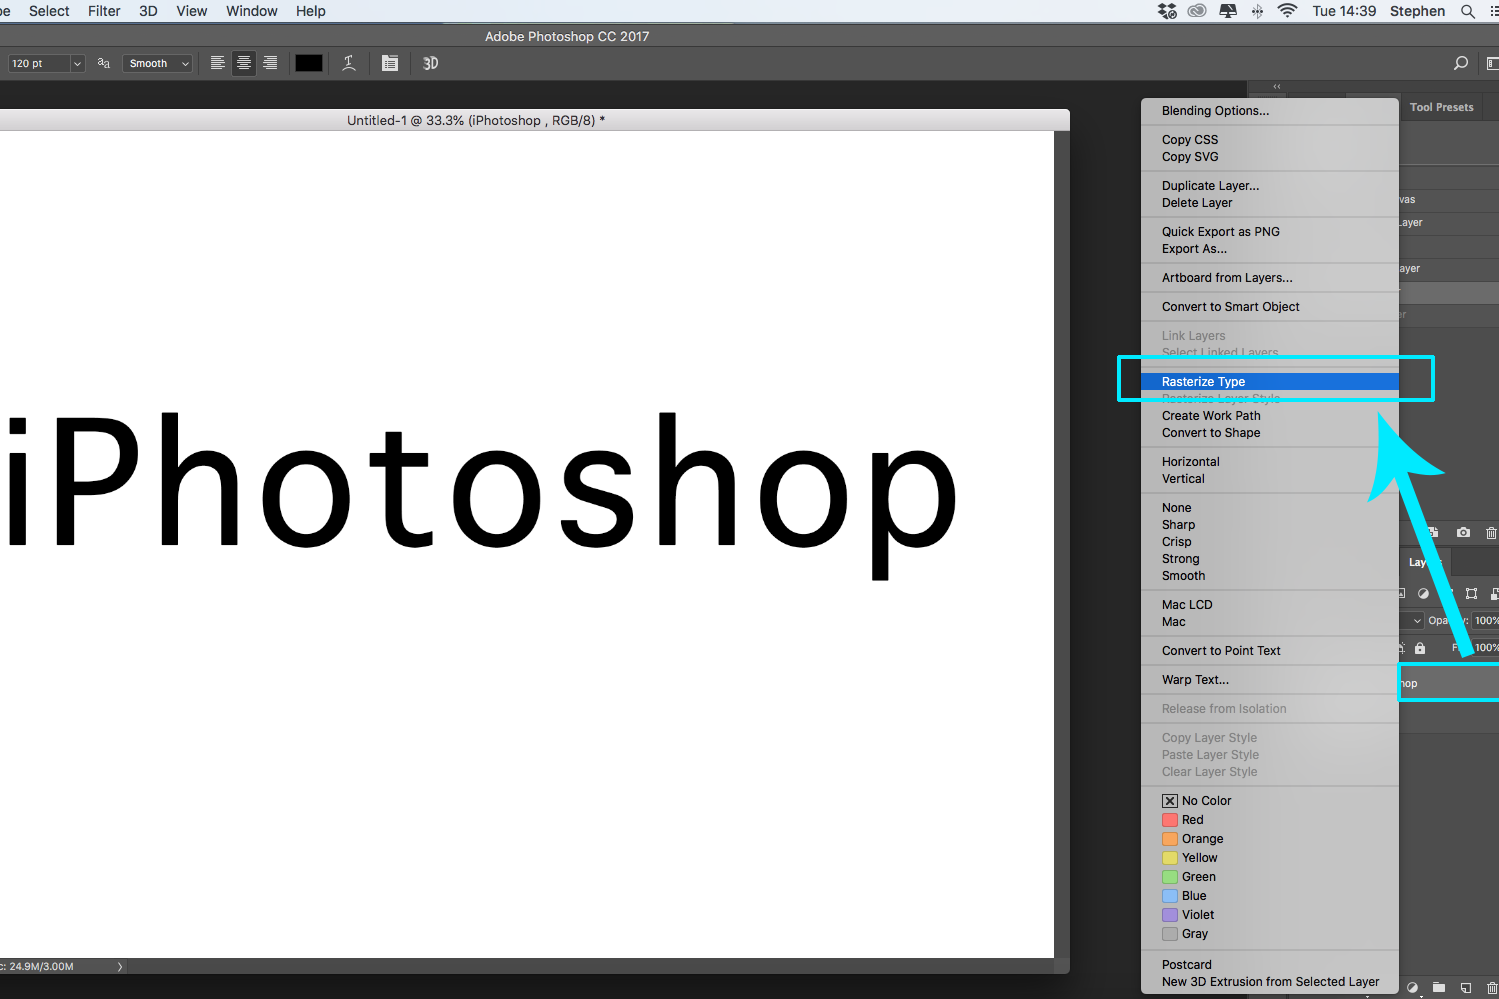
Task: Left align the text
Action: [x=217, y=63]
